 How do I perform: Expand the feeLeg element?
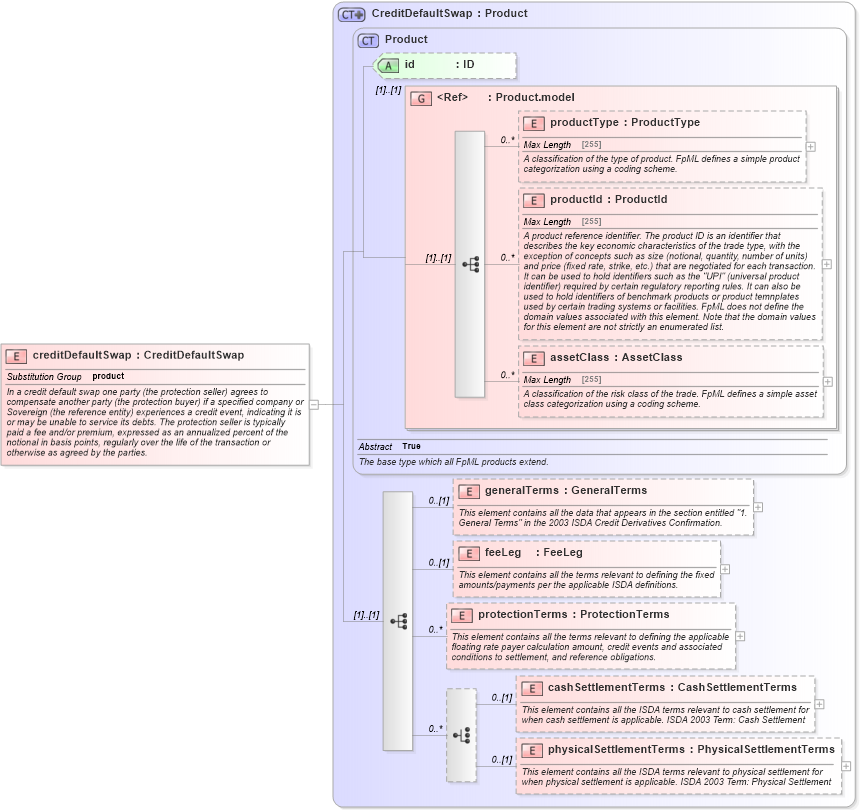coord(725,569)
